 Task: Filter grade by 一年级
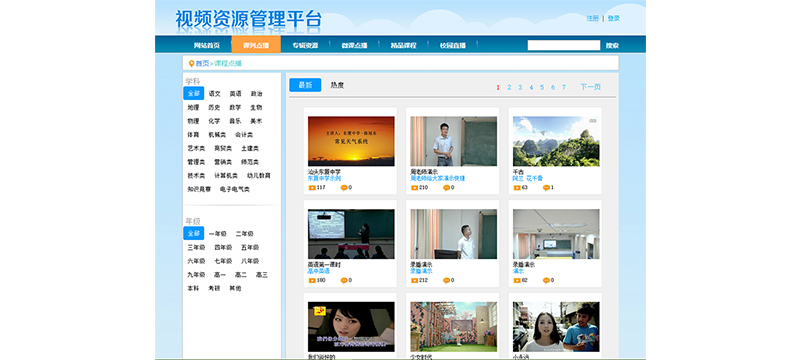(218, 234)
